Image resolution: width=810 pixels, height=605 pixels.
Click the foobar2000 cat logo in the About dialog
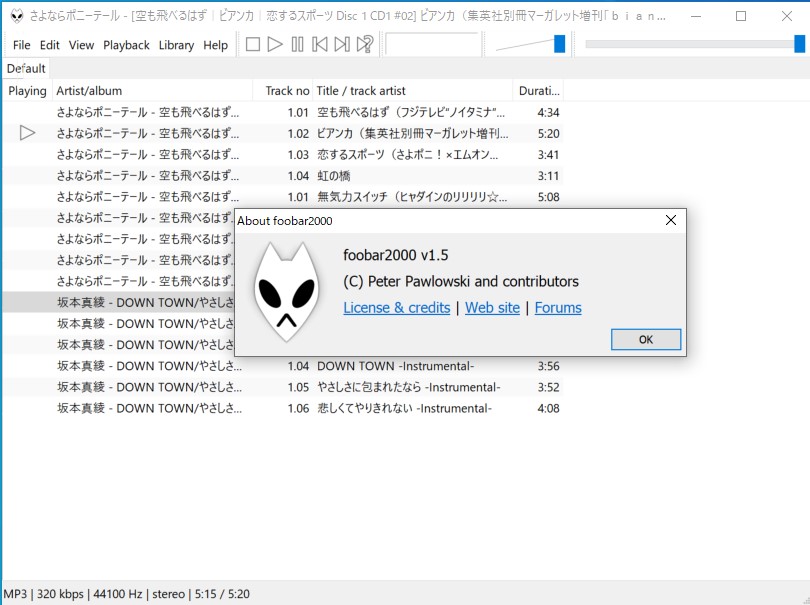coord(290,289)
